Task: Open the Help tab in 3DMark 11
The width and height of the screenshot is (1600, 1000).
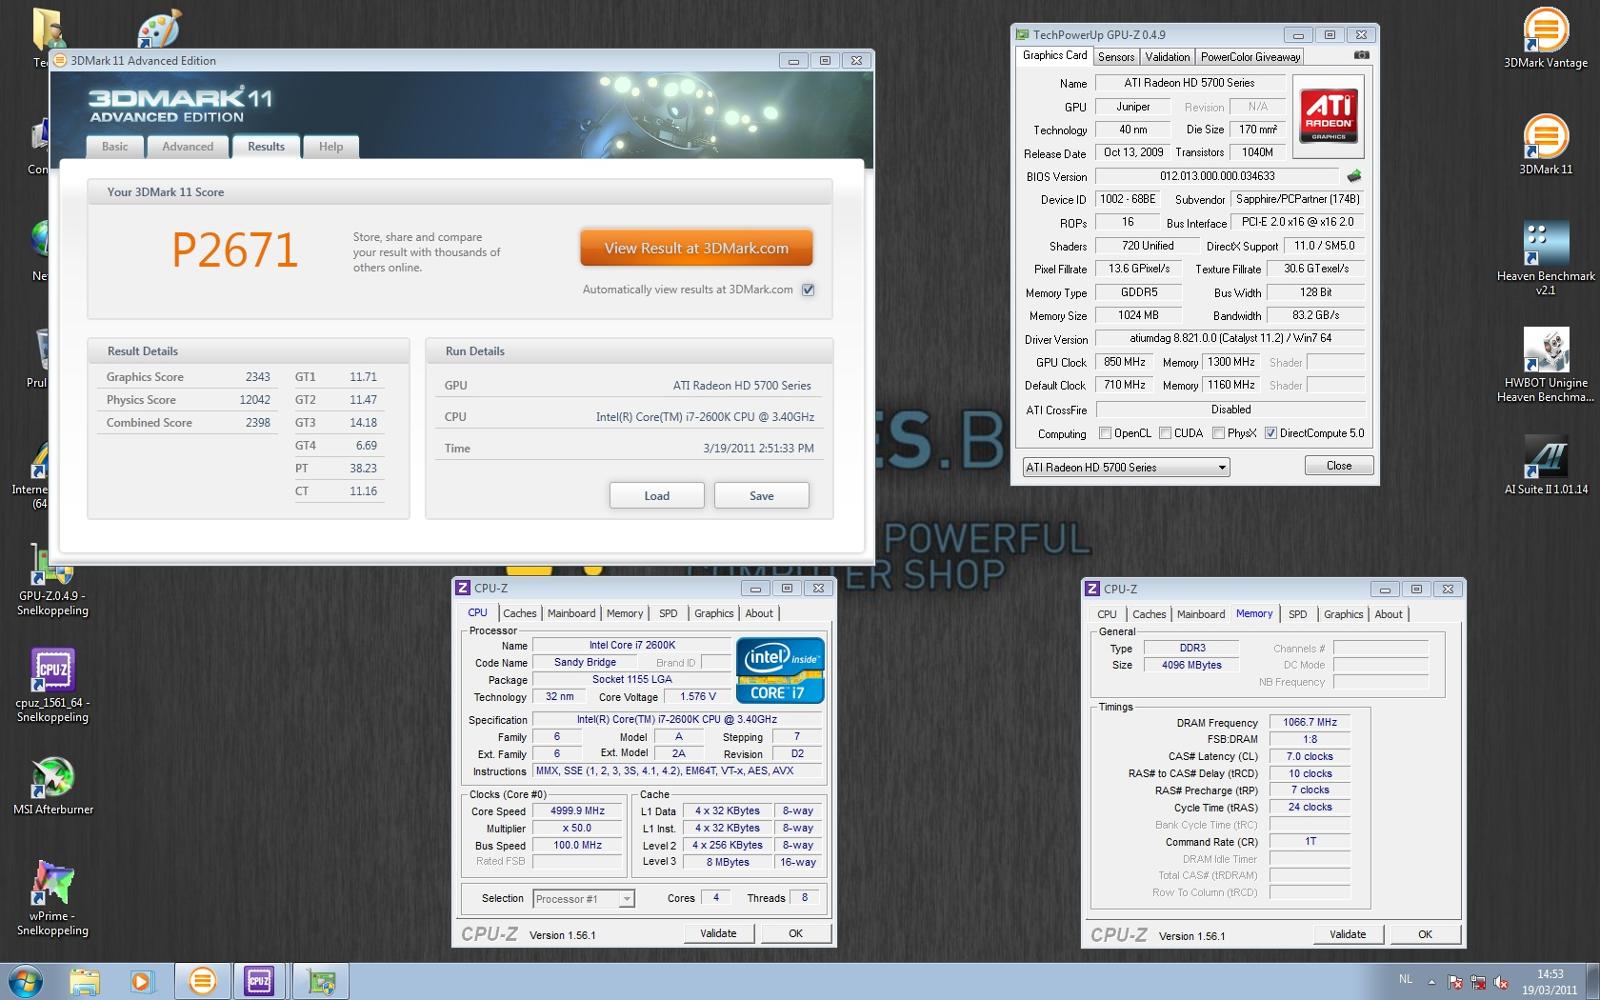Action: tap(331, 147)
